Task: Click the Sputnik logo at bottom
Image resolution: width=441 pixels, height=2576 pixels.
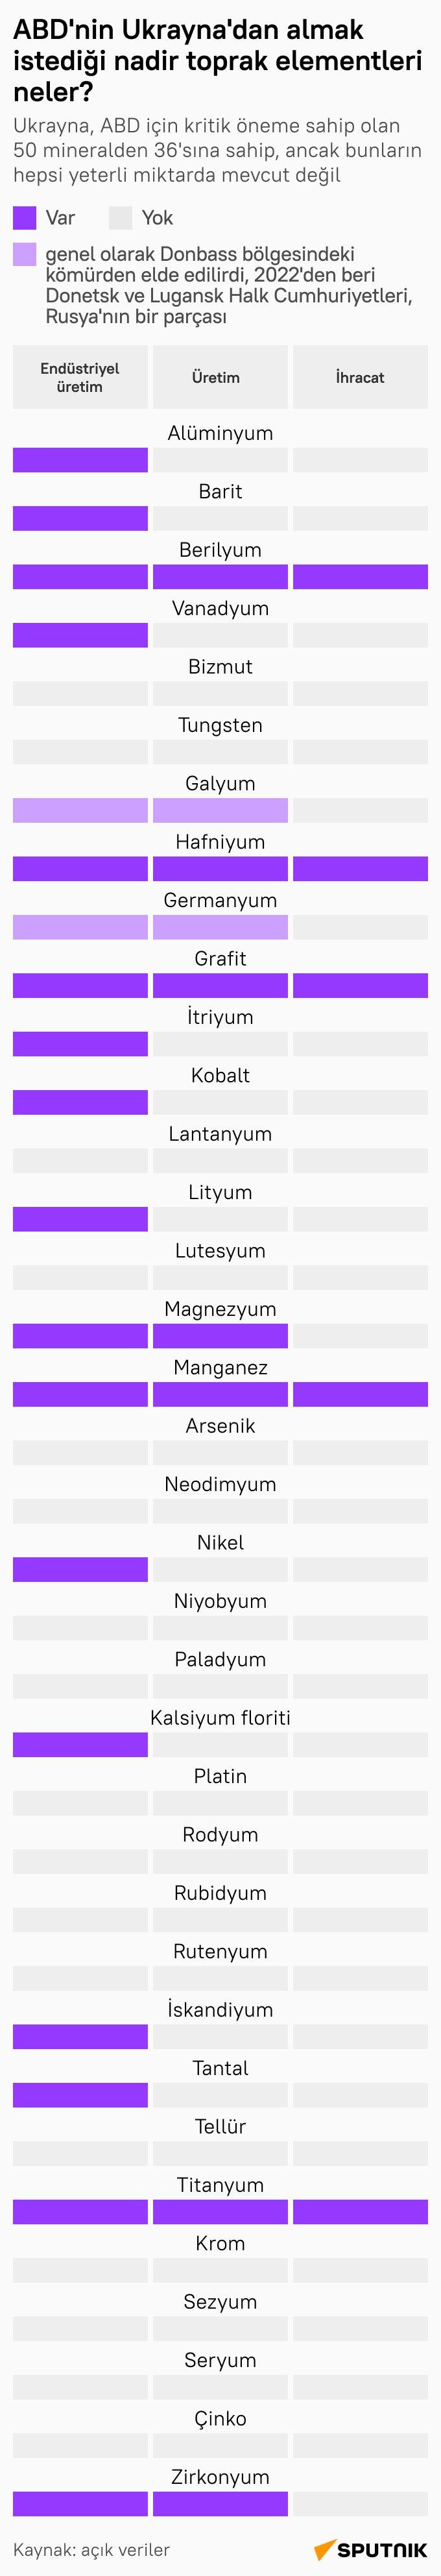Action: point(370,2550)
